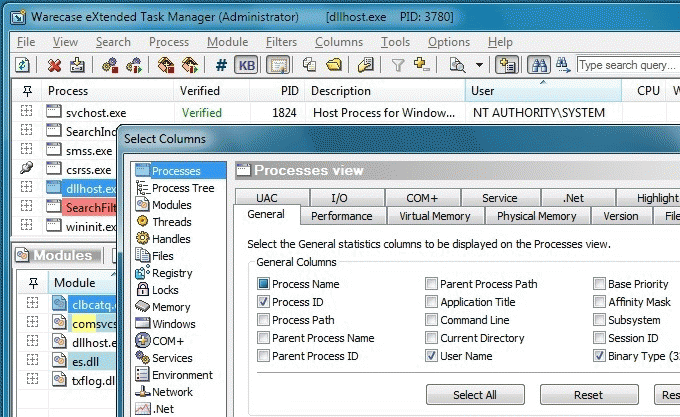Click the pin column header in process list

27,91
